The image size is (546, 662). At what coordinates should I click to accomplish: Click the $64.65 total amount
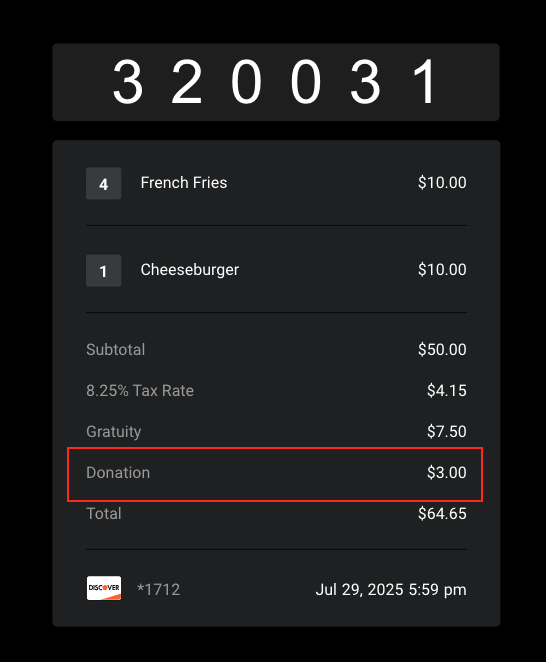[442, 514]
